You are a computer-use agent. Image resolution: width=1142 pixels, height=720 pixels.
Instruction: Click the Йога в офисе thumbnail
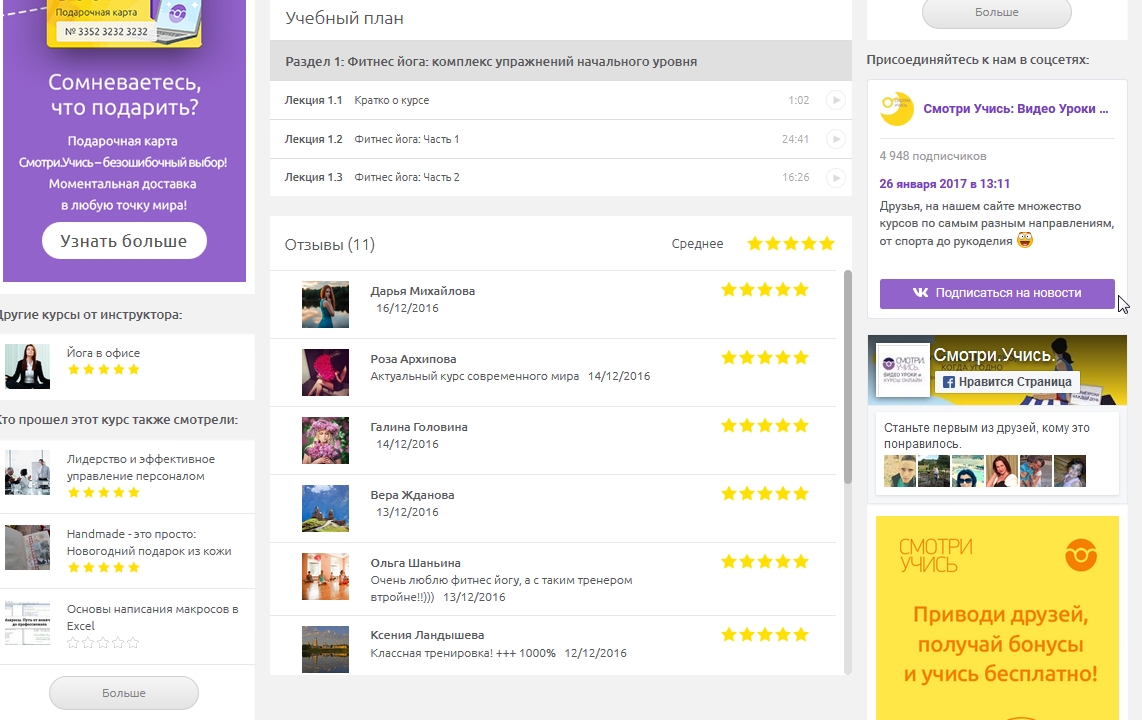pos(28,366)
